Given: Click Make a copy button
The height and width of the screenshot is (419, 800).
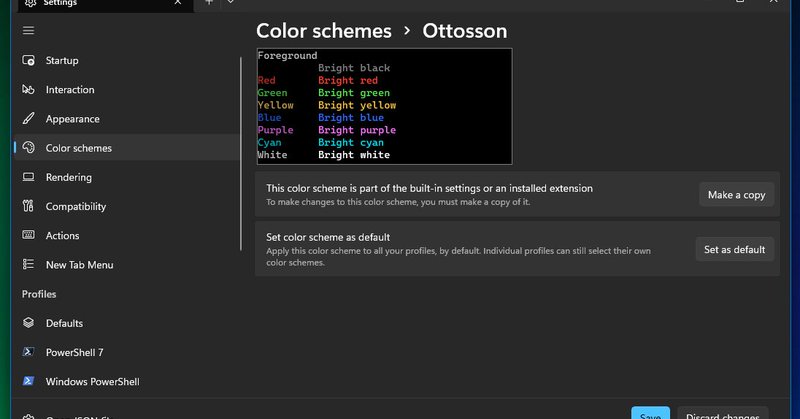Looking at the screenshot, I should tap(736, 195).
